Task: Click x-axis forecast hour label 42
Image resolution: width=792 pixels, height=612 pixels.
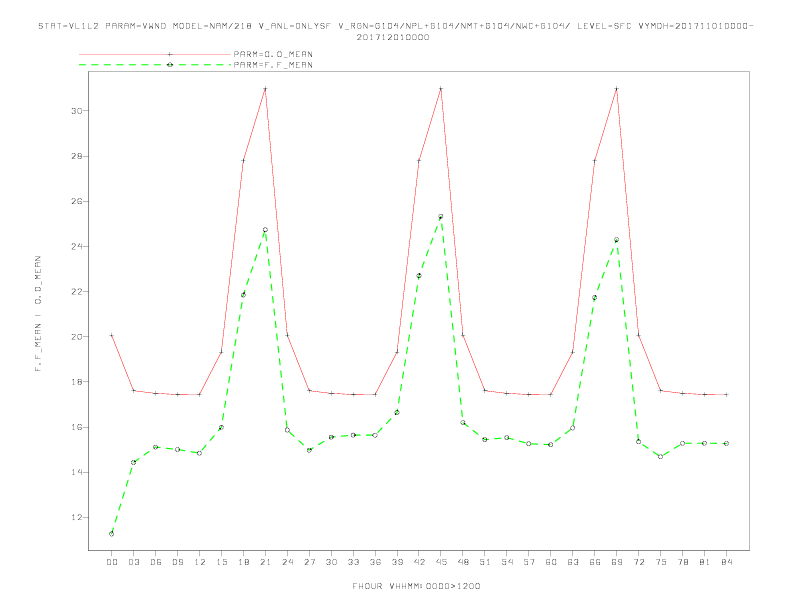Action: click(x=419, y=562)
